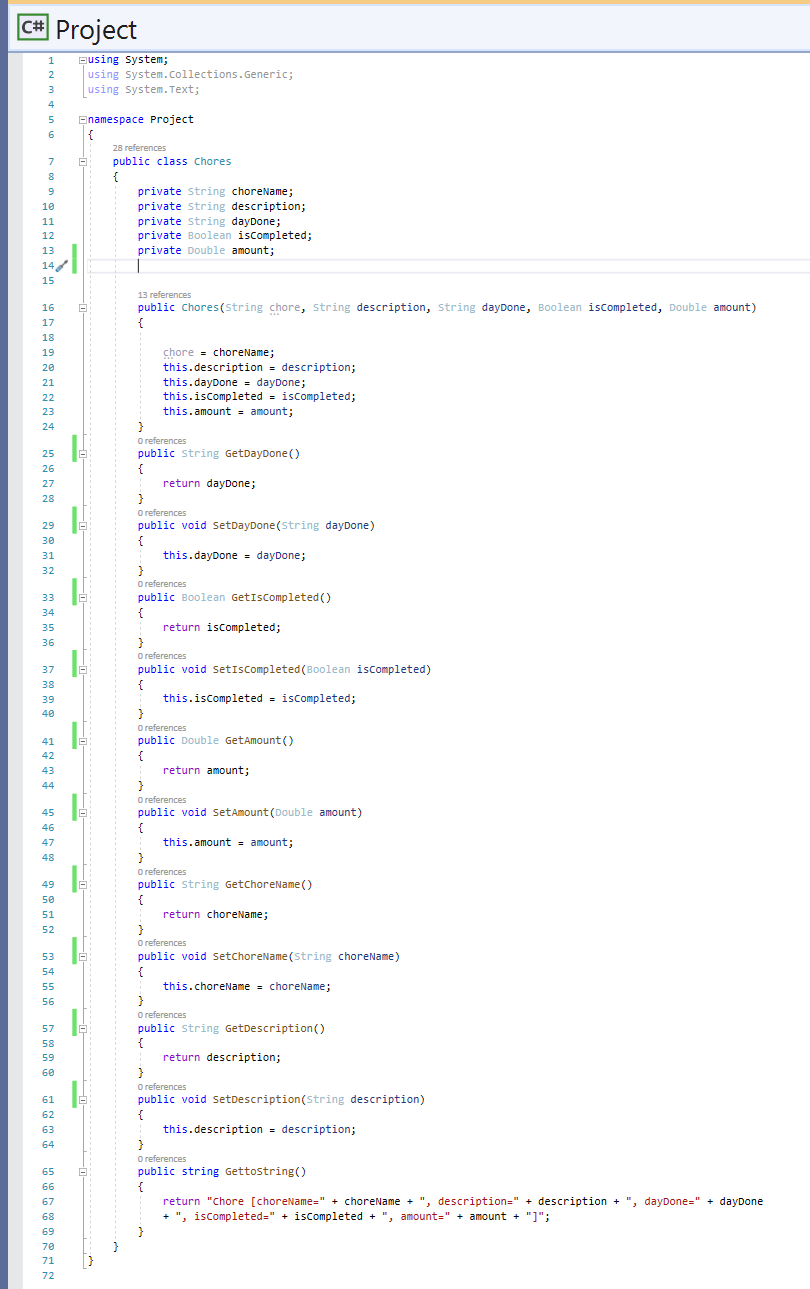Click line number 67 in the gutter
Image resolution: width=810 pixels, height=1289 pixels.
pyautogui.click(x=47, y=1201)
